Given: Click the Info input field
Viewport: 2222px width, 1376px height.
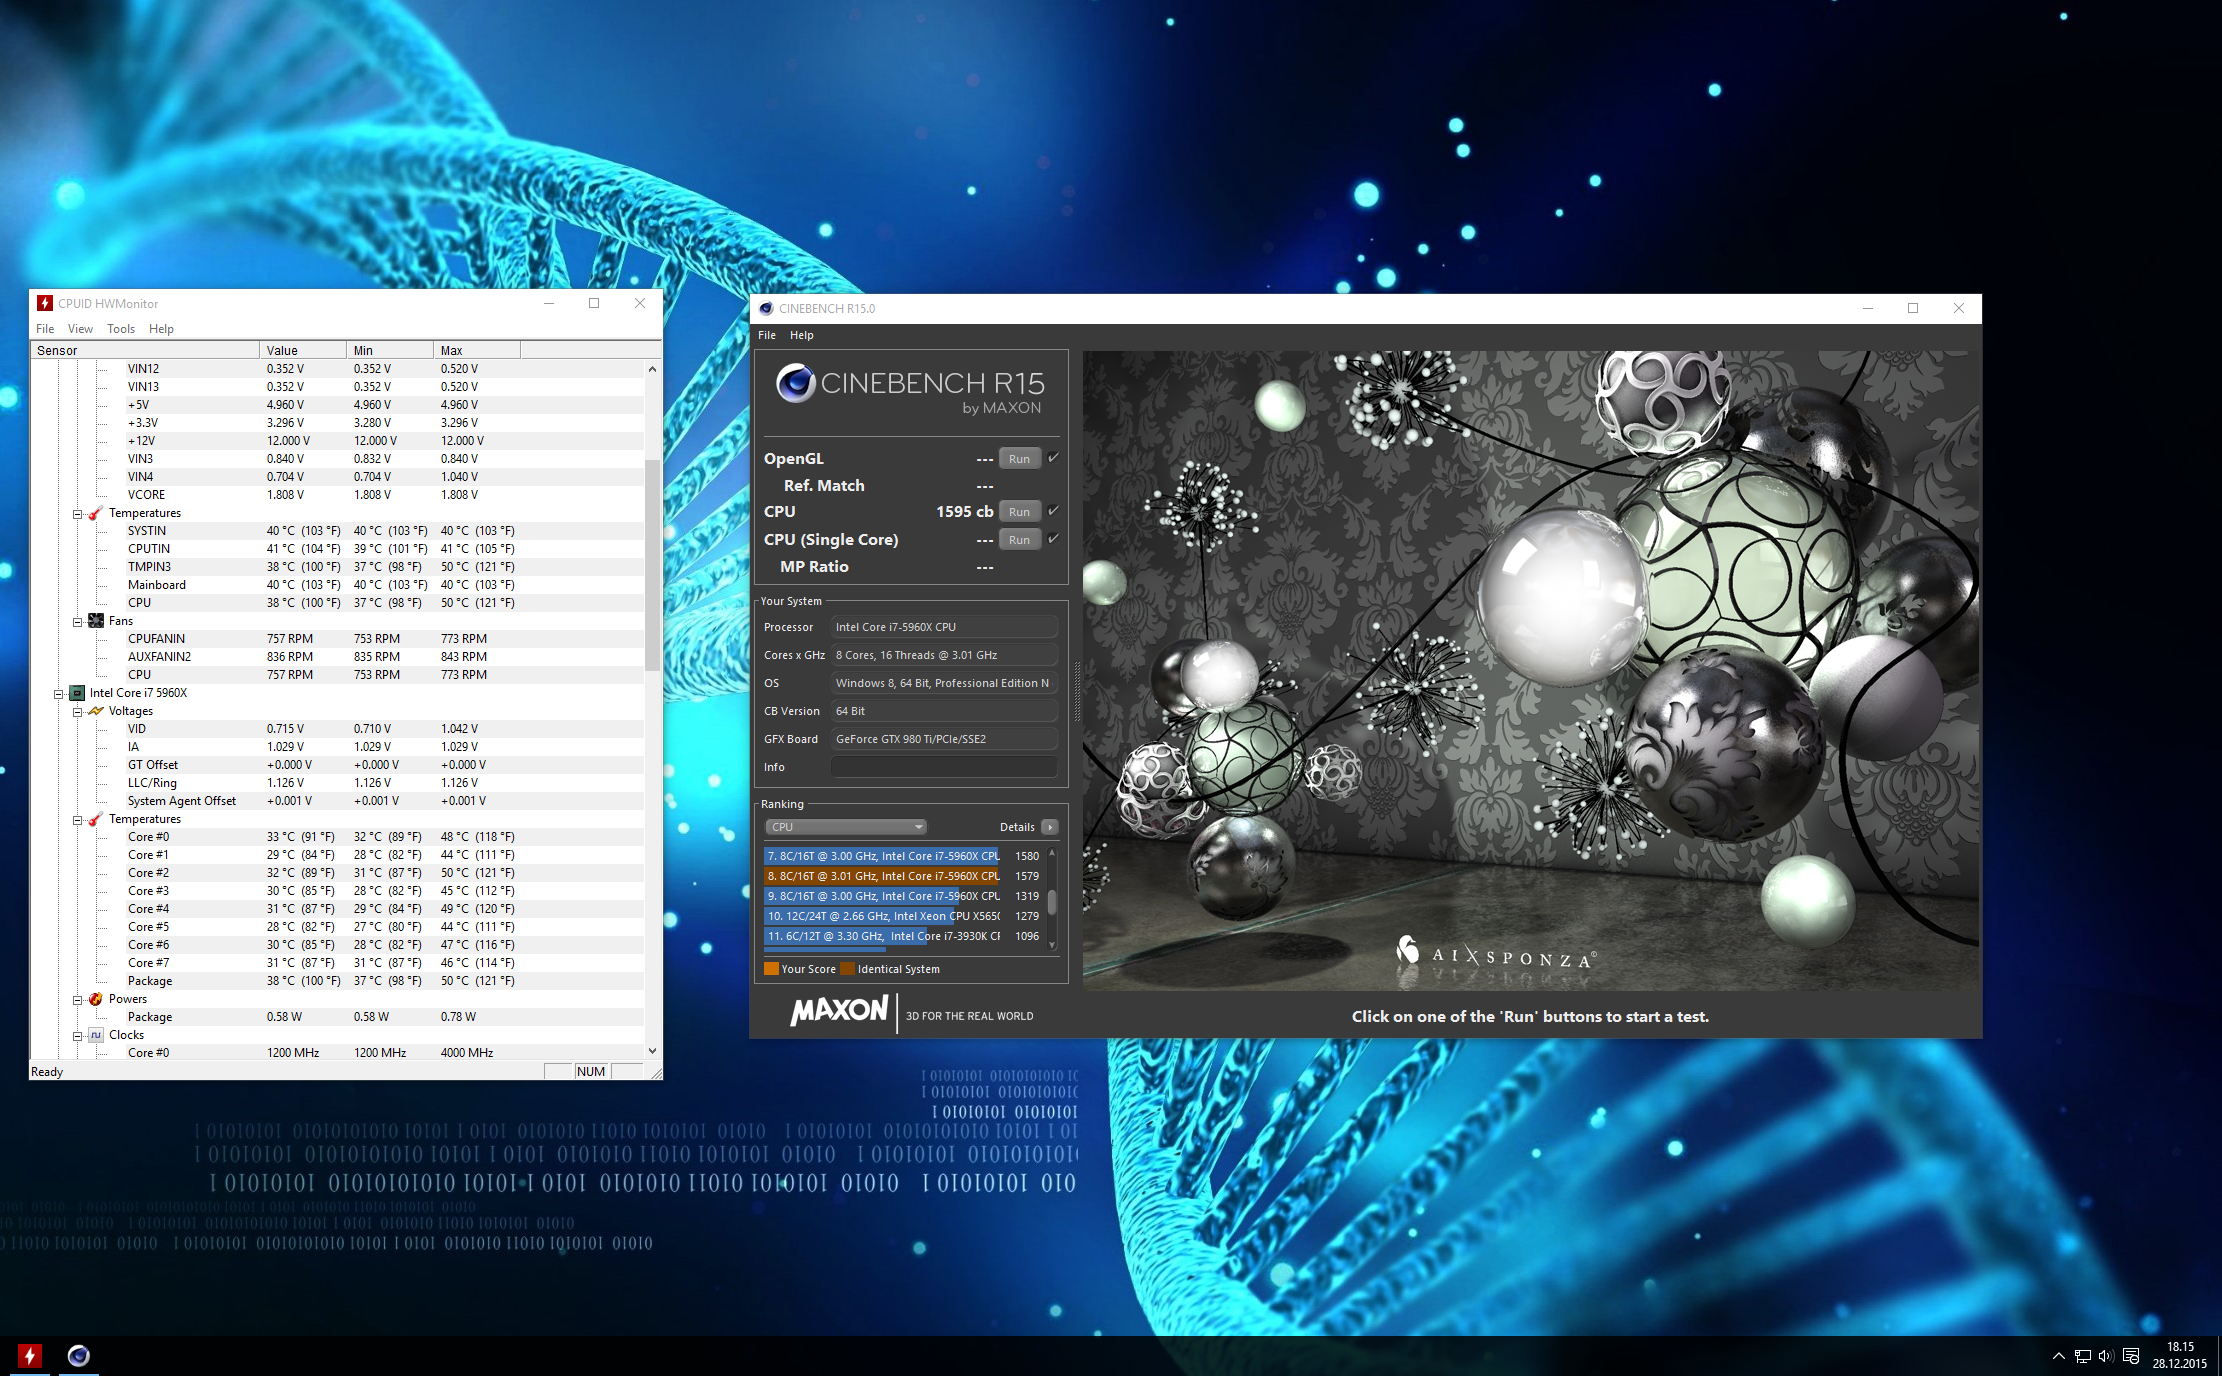Looking at the screenshot, I should 944,767.
